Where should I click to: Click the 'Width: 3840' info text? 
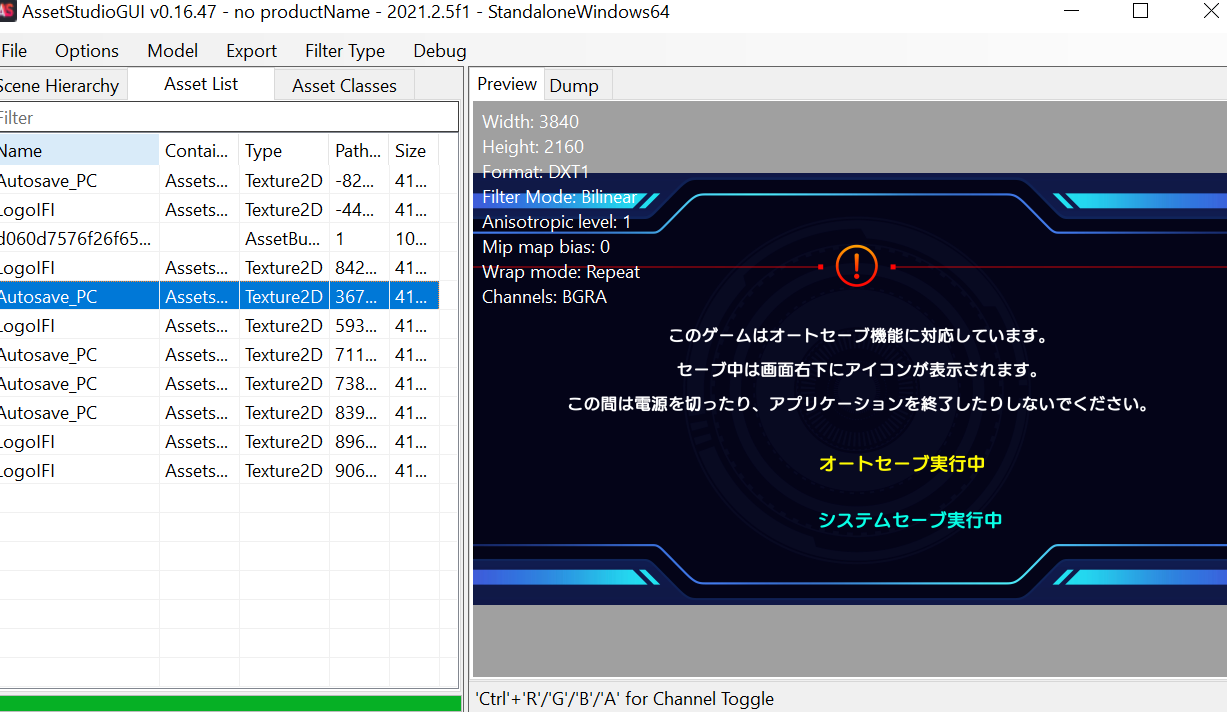[x=531, y=122]
